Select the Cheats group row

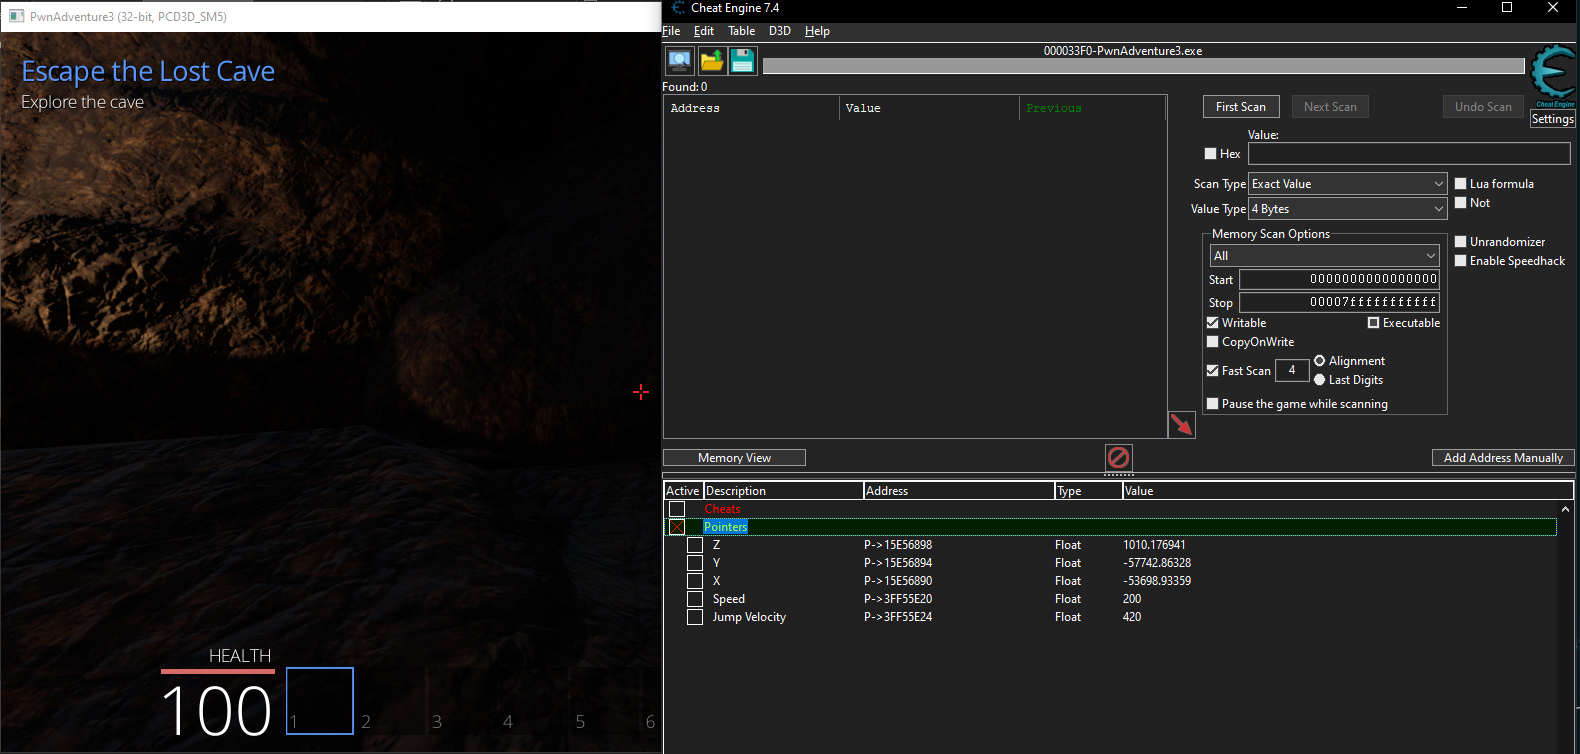point(1110,509)
